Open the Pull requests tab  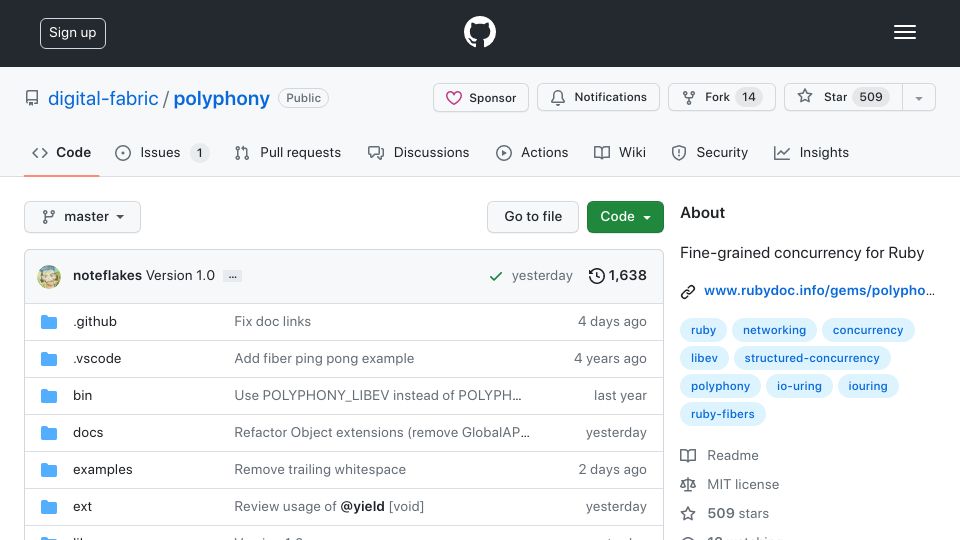[288, 152]
